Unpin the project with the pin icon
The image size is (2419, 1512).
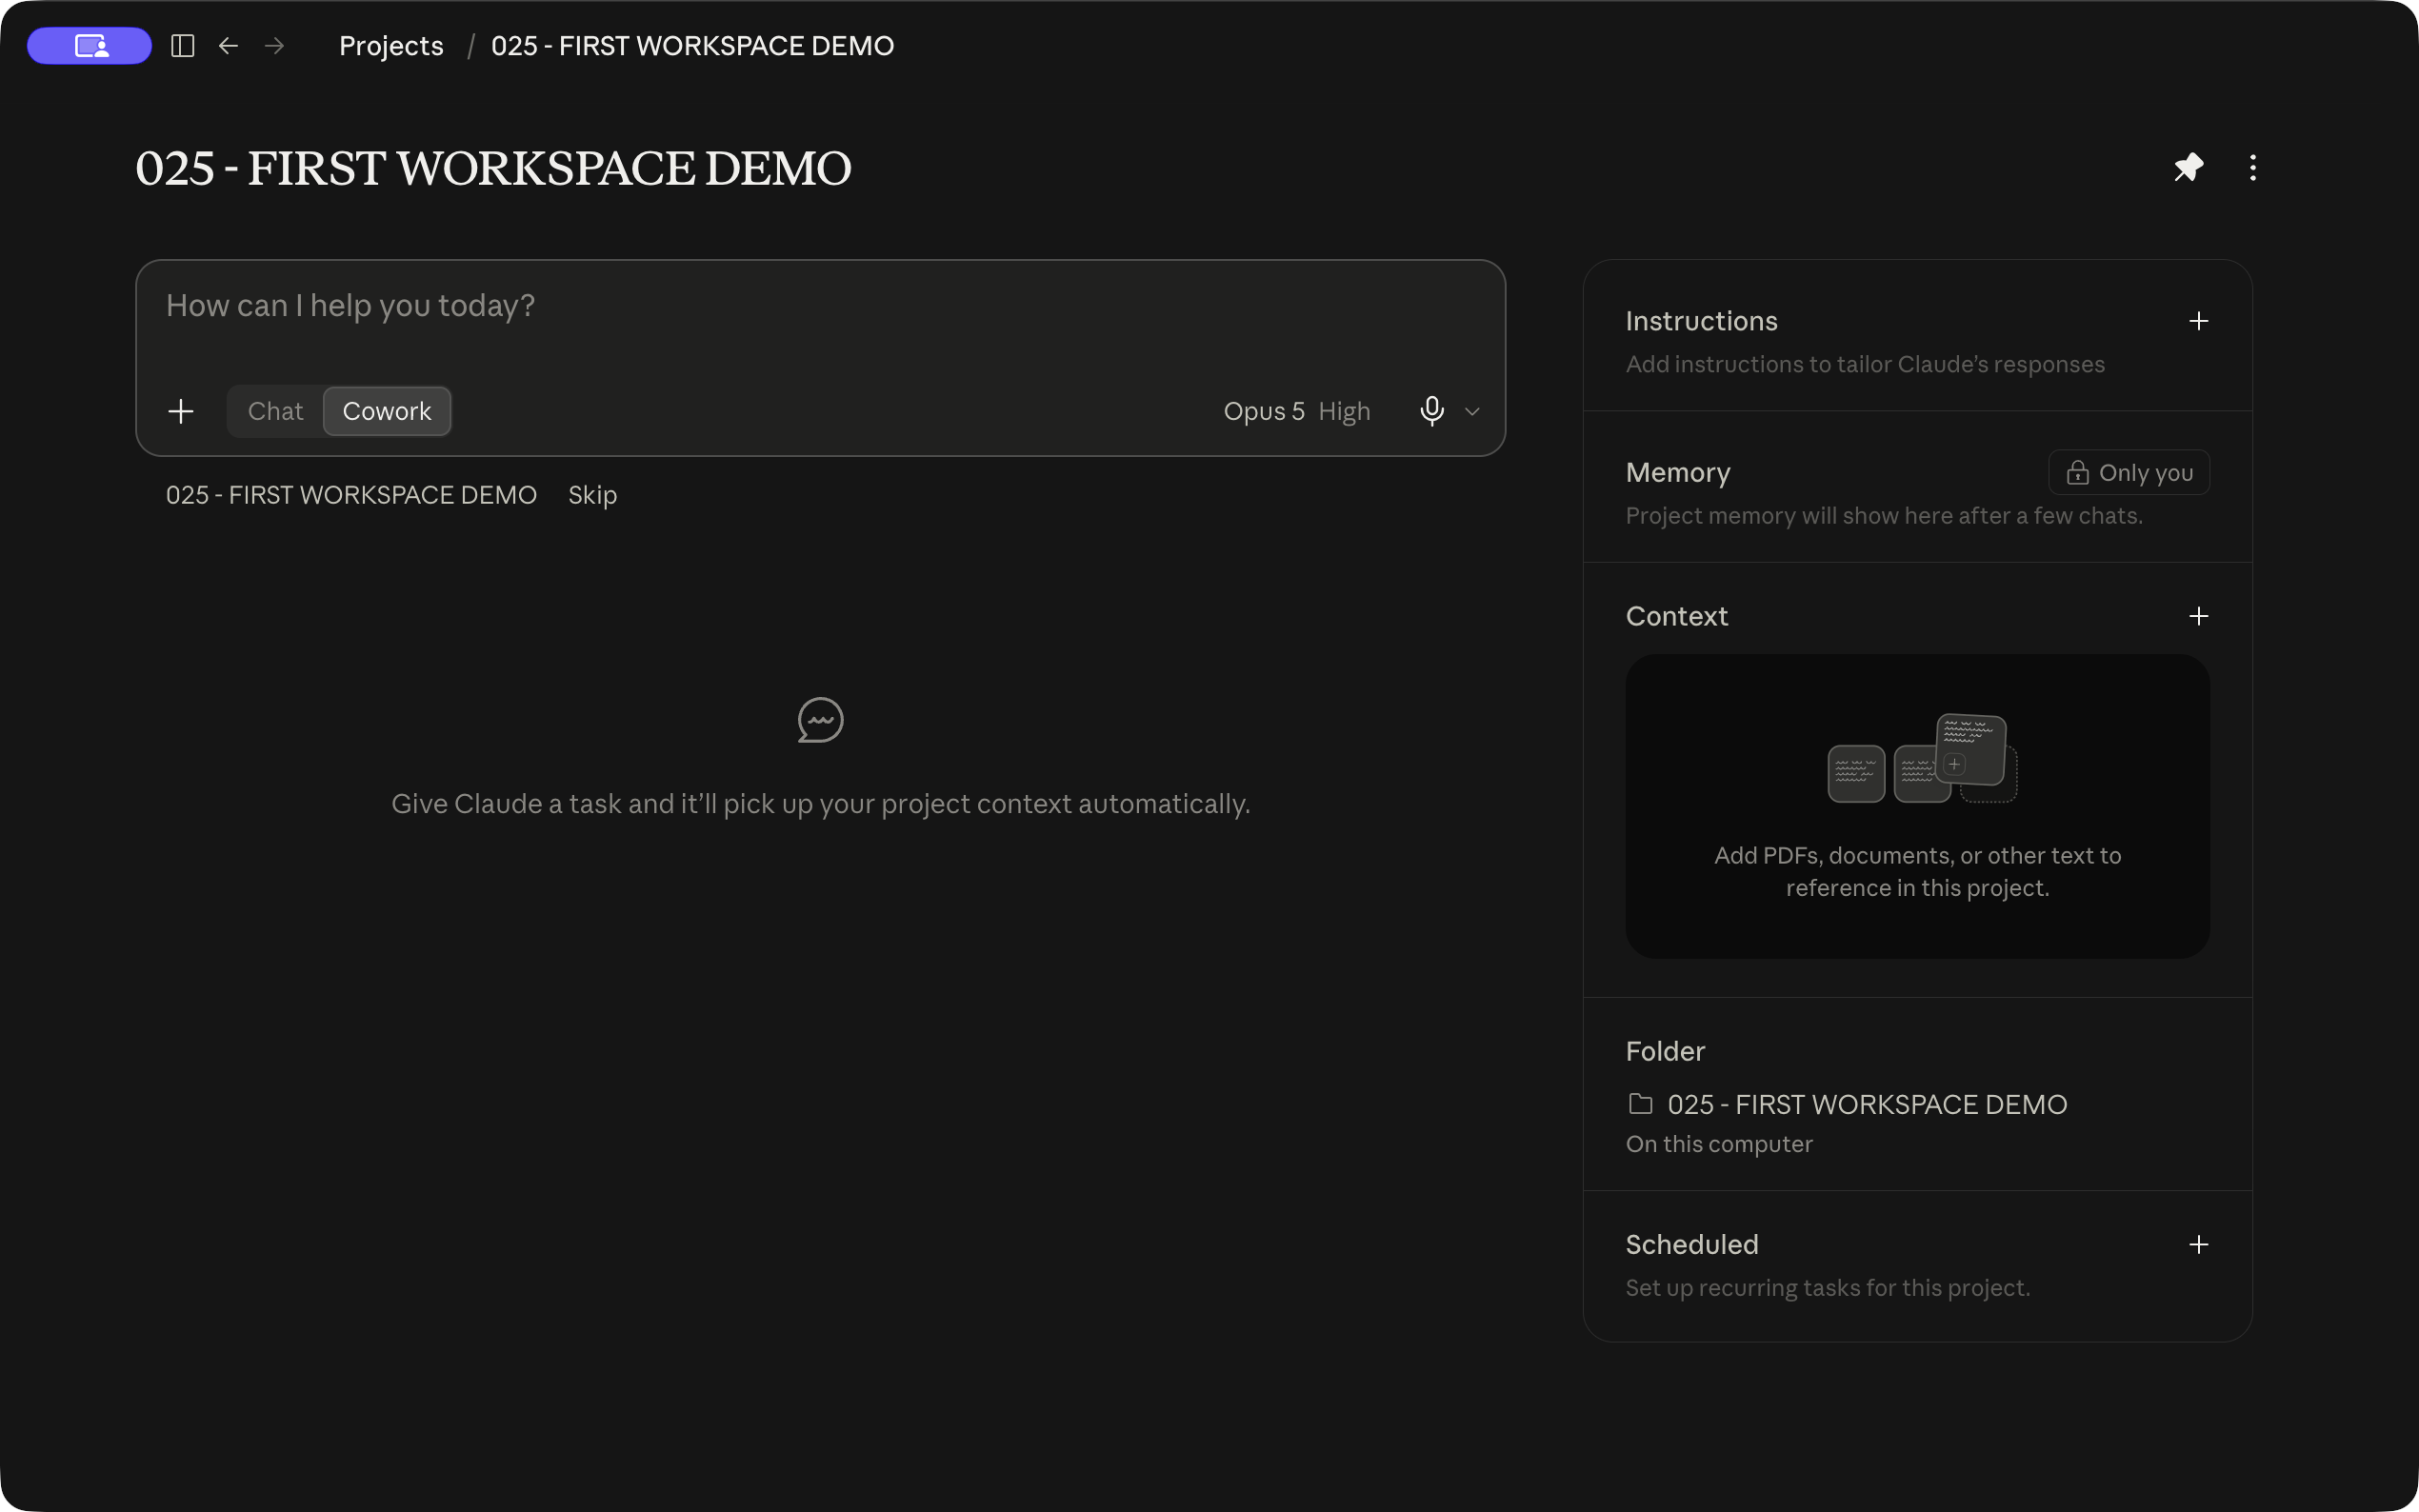pos(2189,167)
